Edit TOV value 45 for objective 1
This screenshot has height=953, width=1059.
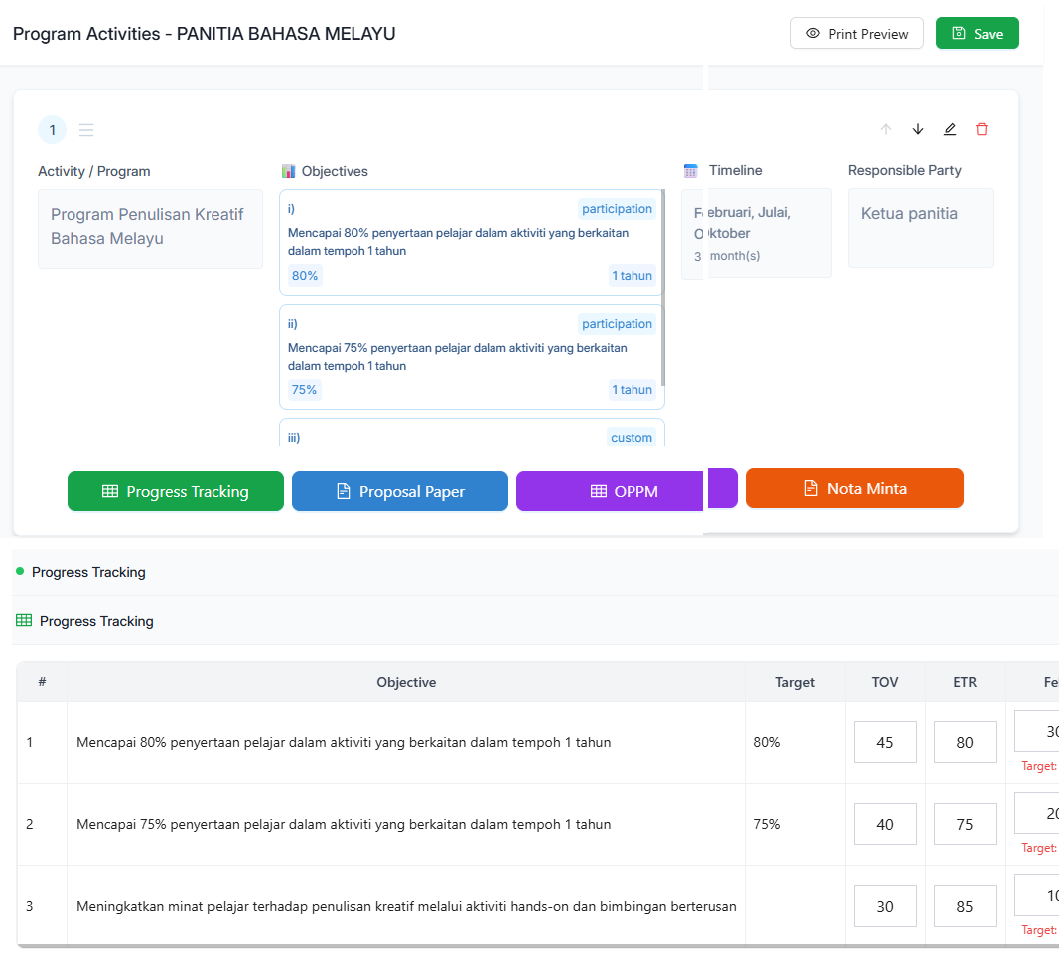pos(884,742)
